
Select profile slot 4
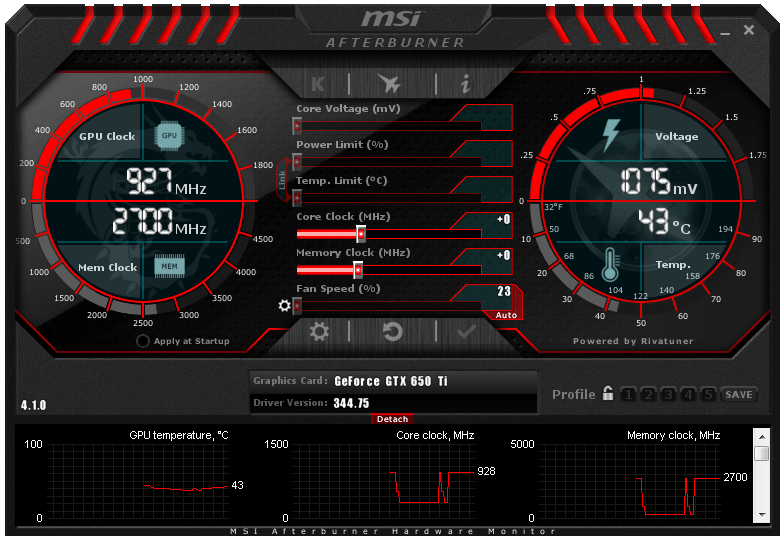(688, 395)
